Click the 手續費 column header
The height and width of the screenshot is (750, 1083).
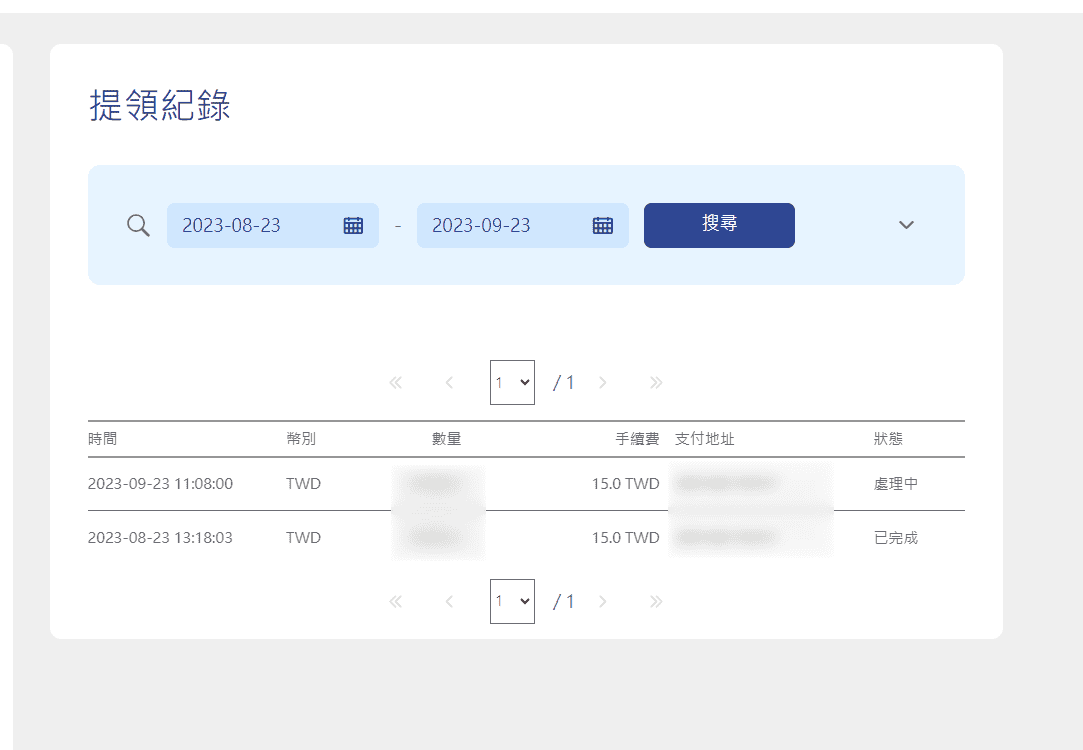click(637, 439)
